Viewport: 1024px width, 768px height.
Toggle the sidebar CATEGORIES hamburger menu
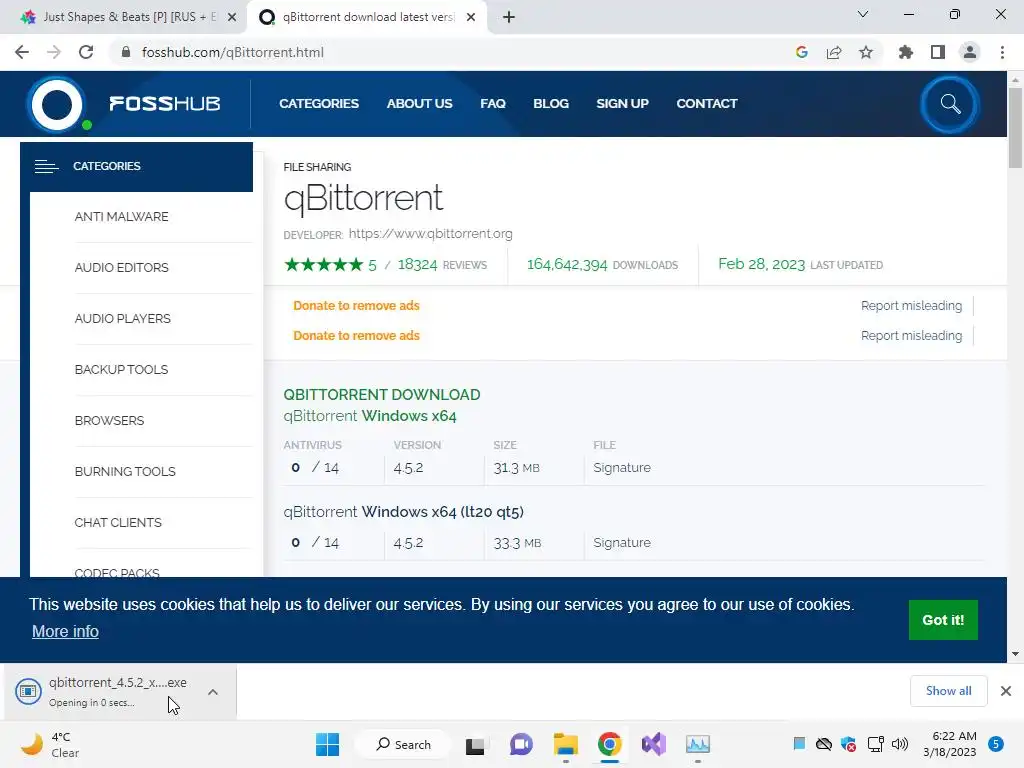tap(46, 167)
